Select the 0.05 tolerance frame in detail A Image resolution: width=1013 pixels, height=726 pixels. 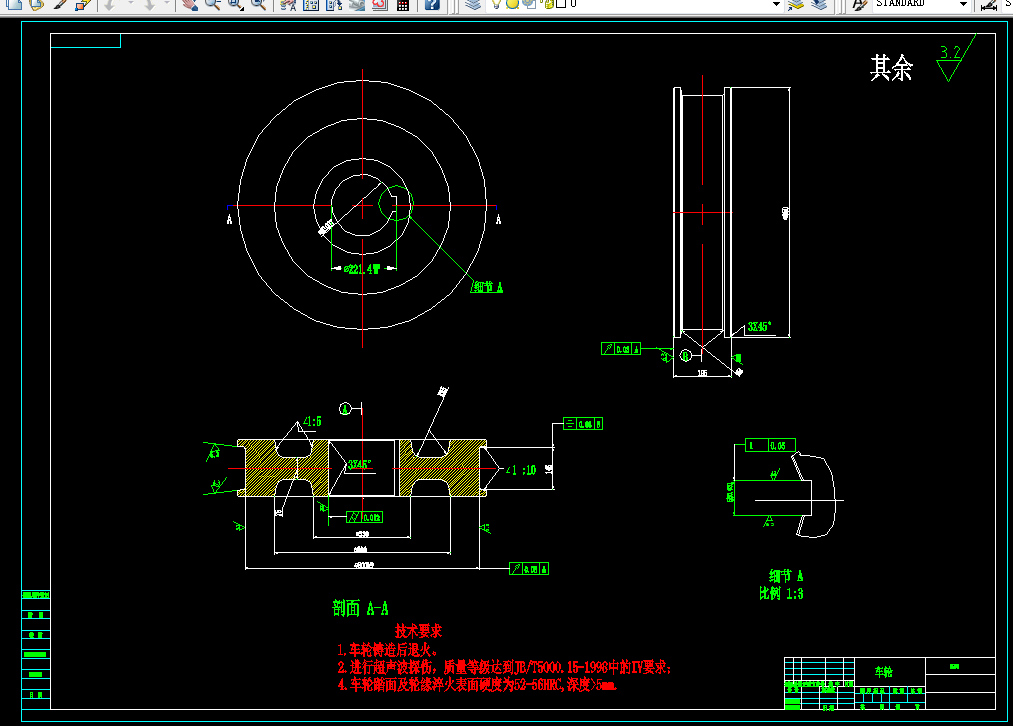tap(770, 446)
